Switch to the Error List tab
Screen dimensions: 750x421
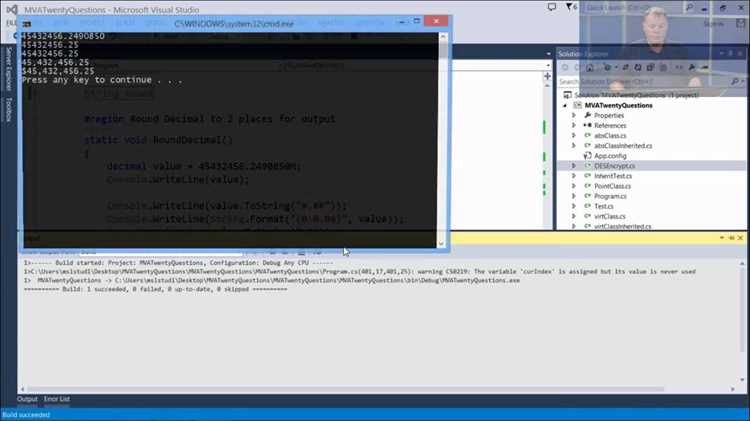[x=56, y=399]
